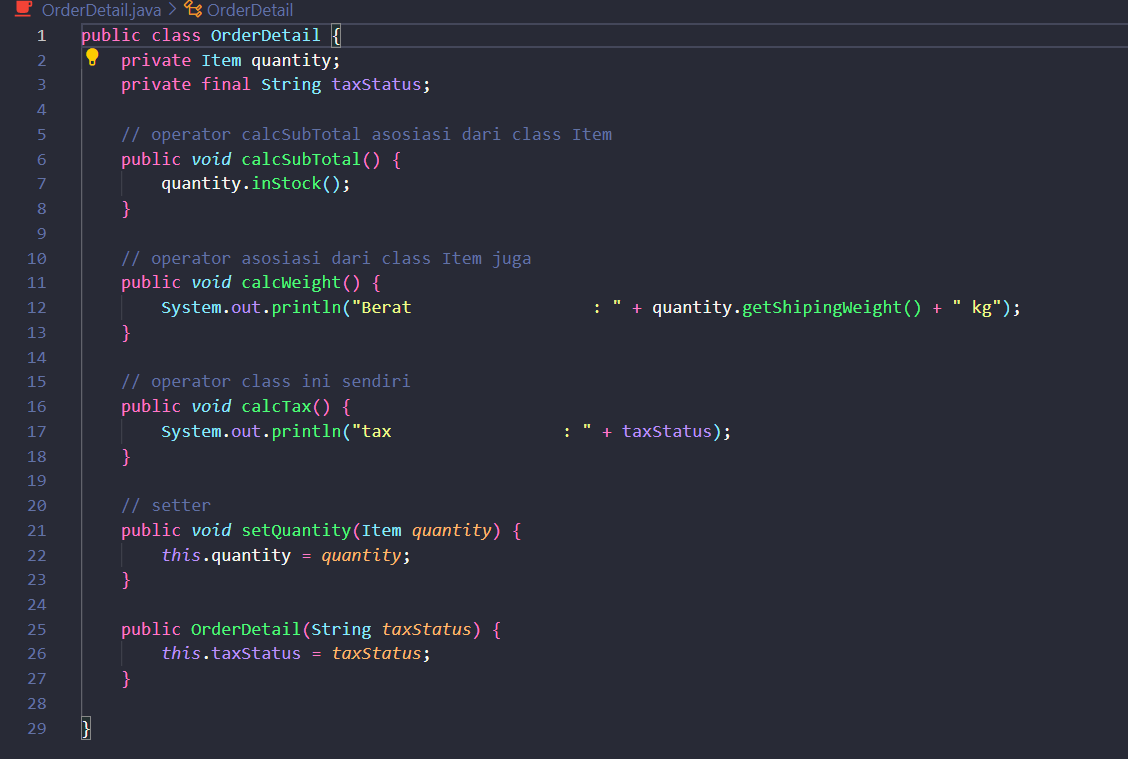Expand the breadcrumb chevron separator
Screen dimensions: 1128x759
click(173, 10)
